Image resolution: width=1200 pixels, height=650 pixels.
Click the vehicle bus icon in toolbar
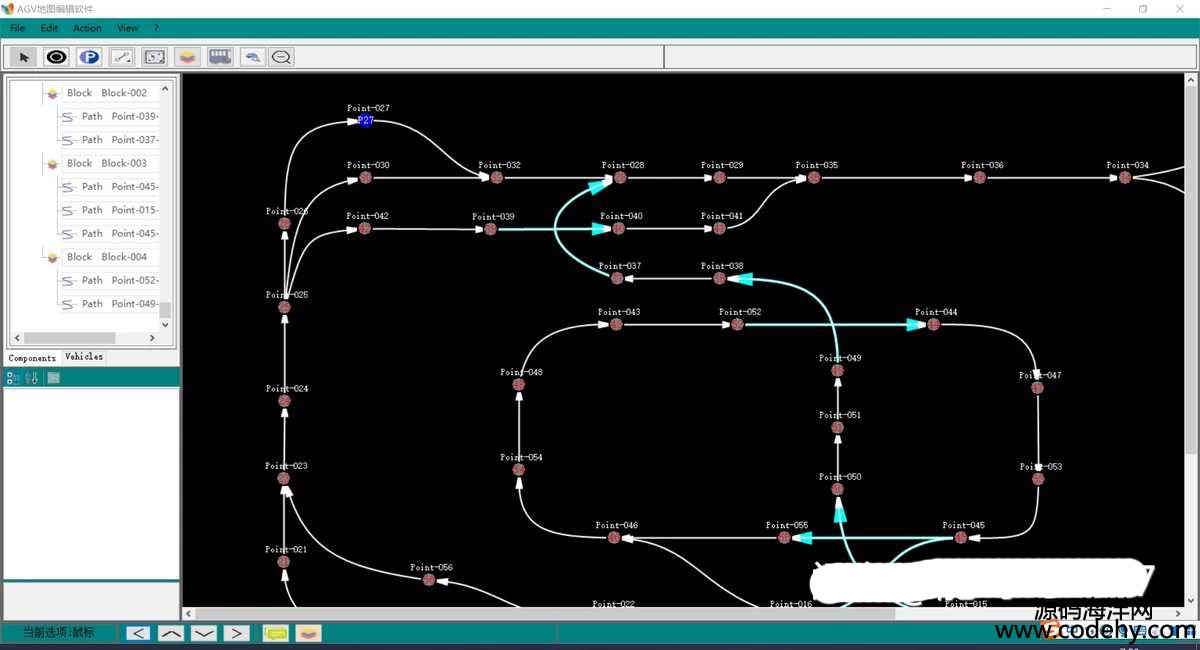[219, 57]
